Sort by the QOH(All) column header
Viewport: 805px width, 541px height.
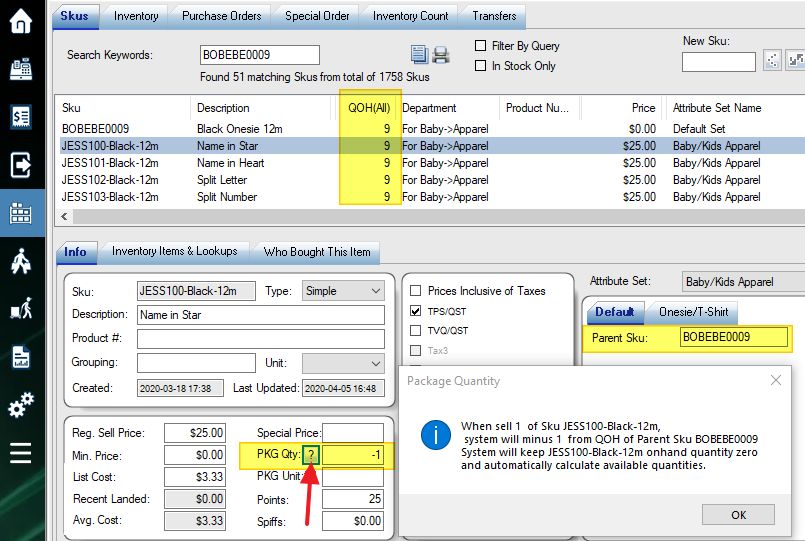[x=369, y=108]
